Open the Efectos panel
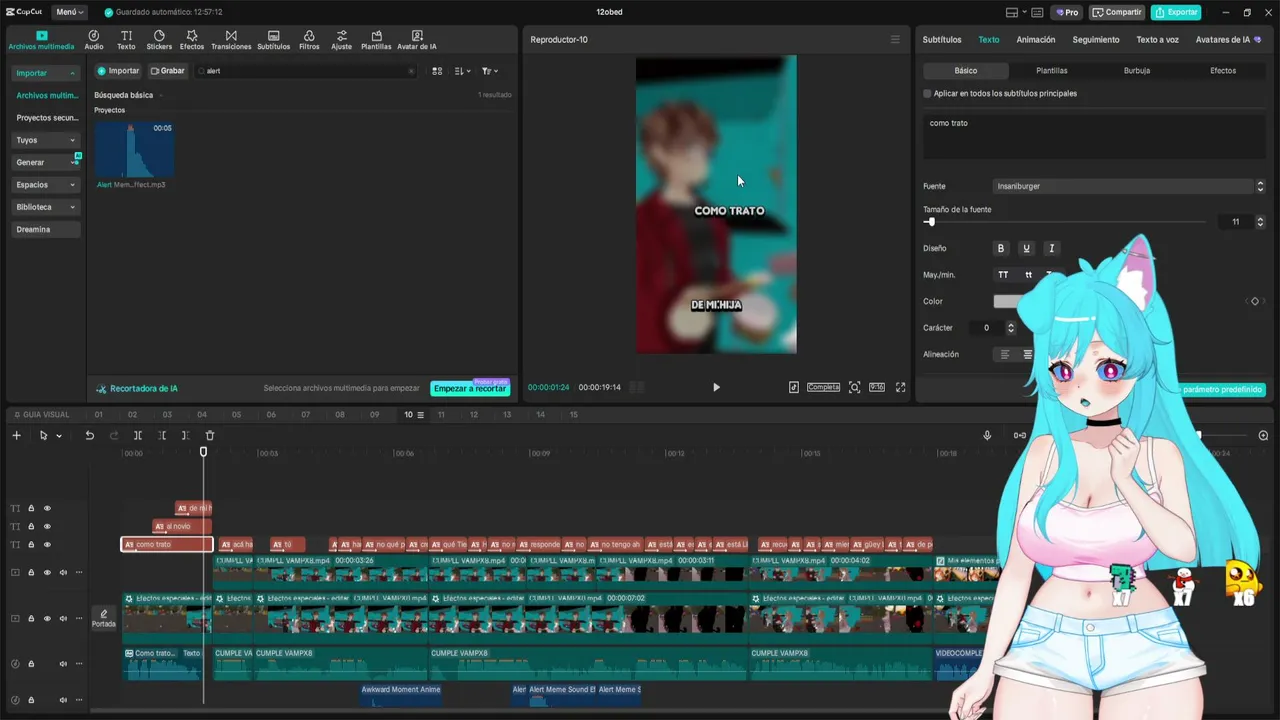This screenshot has height=720, width=1280. 192,40
